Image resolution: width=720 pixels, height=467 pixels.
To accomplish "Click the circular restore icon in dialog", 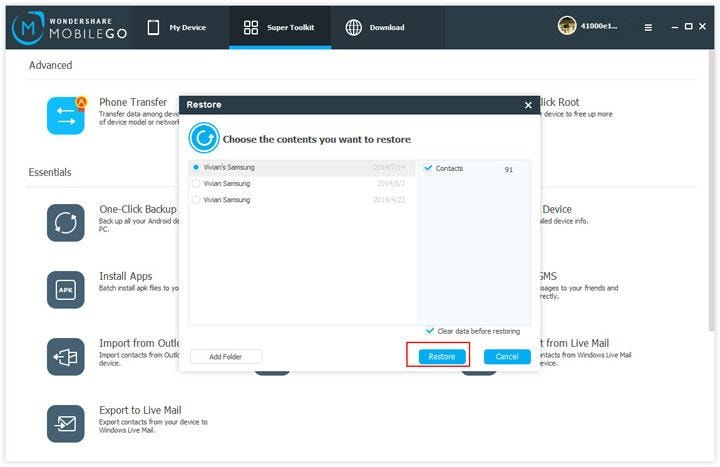I will pos(203,138).
